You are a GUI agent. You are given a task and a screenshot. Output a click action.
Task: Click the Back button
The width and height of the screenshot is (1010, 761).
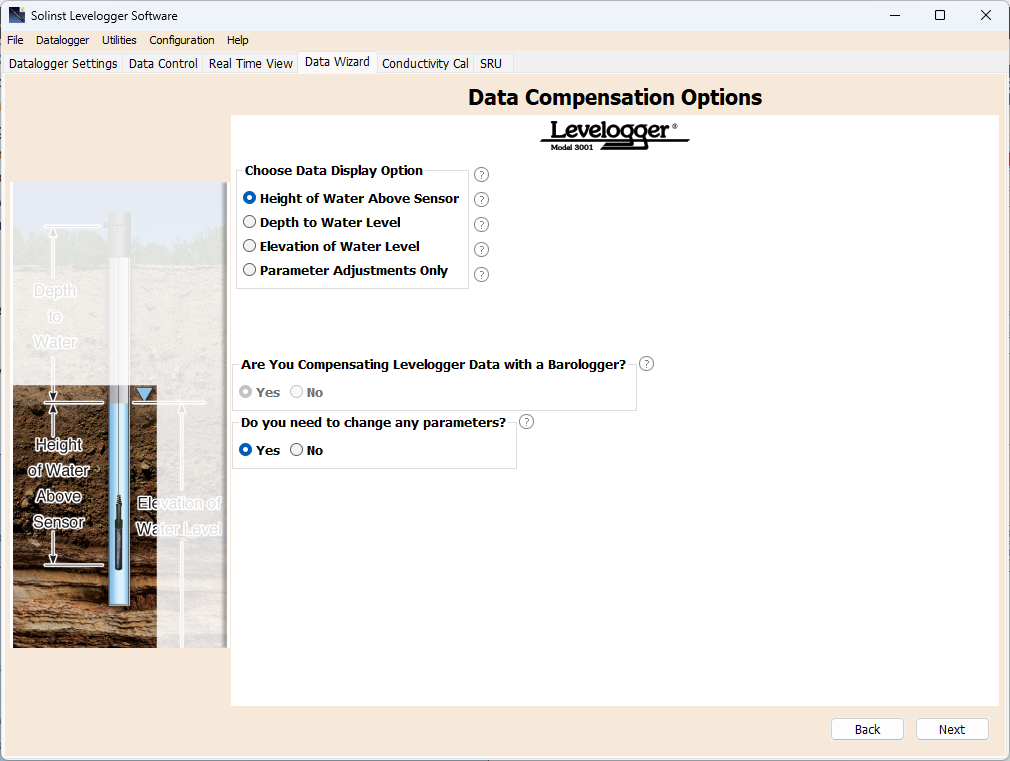867,729
